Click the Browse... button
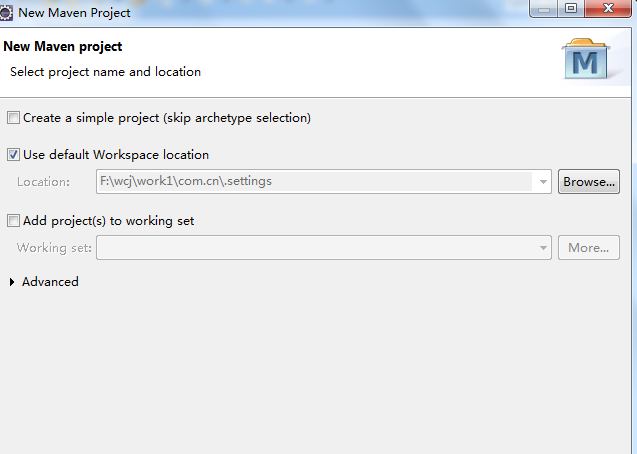 pos(589,182)
